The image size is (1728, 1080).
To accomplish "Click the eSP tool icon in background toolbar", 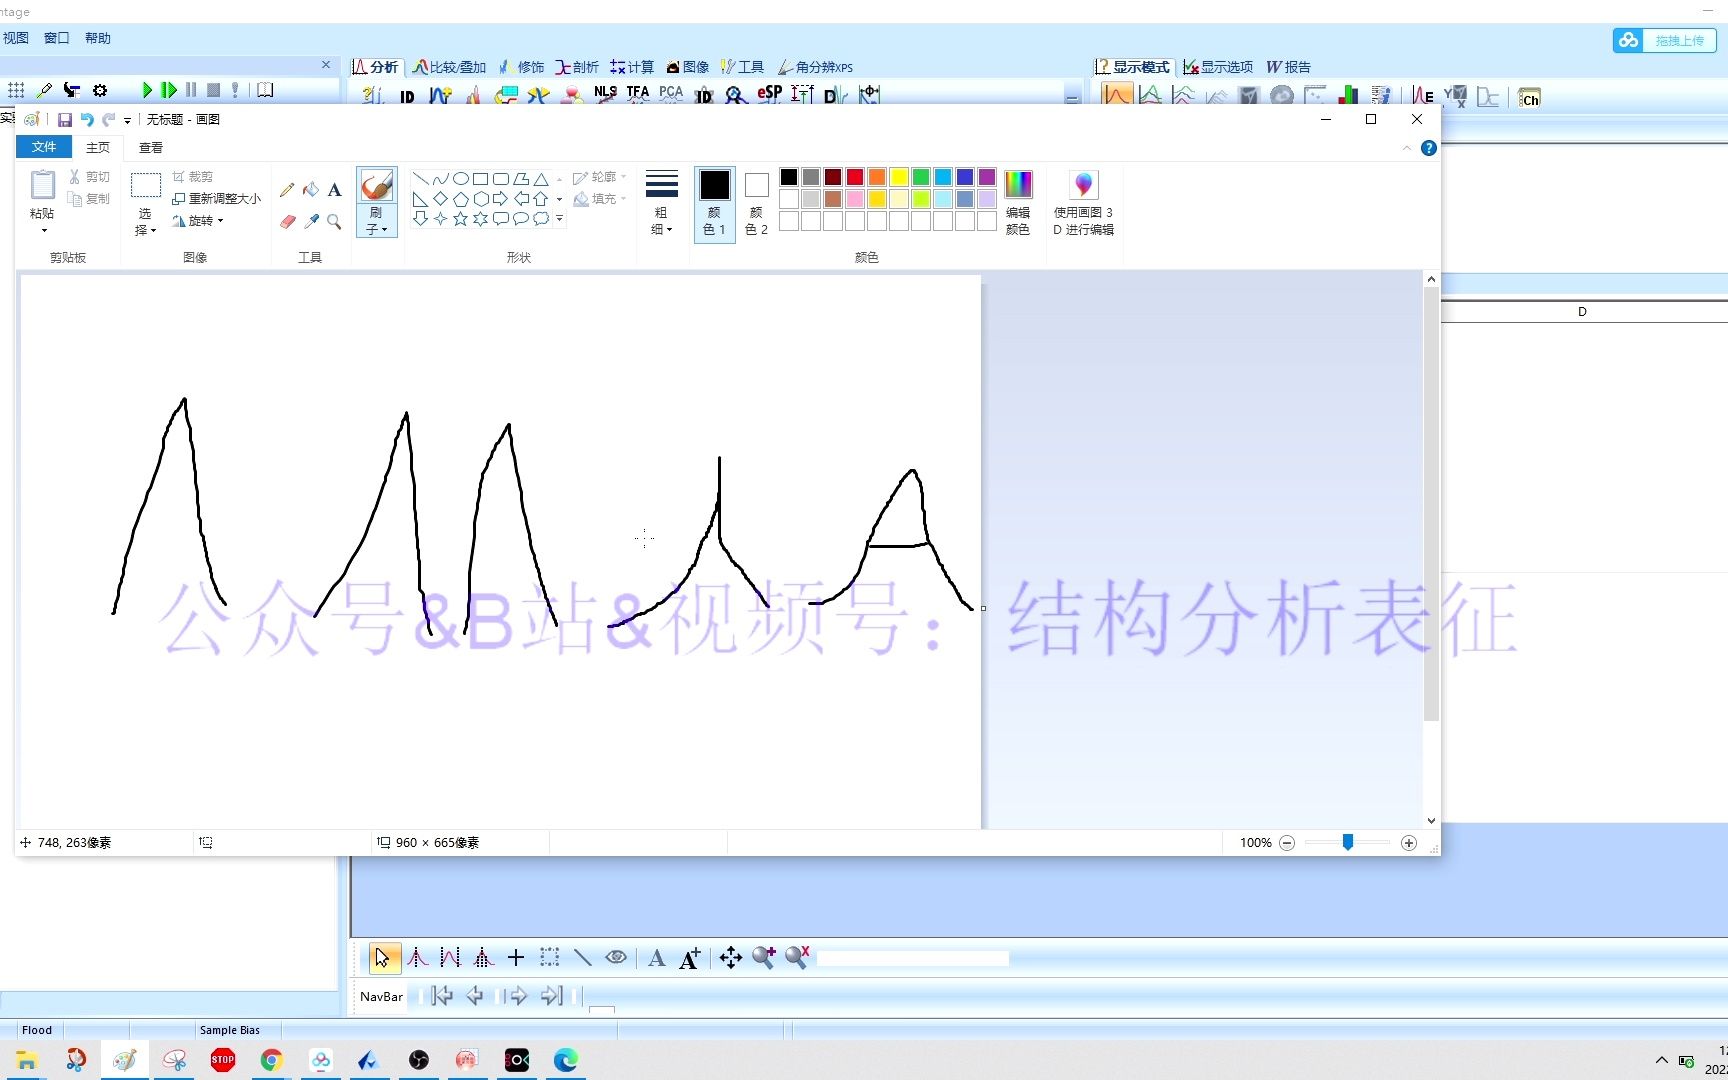I will click(769, 94).
